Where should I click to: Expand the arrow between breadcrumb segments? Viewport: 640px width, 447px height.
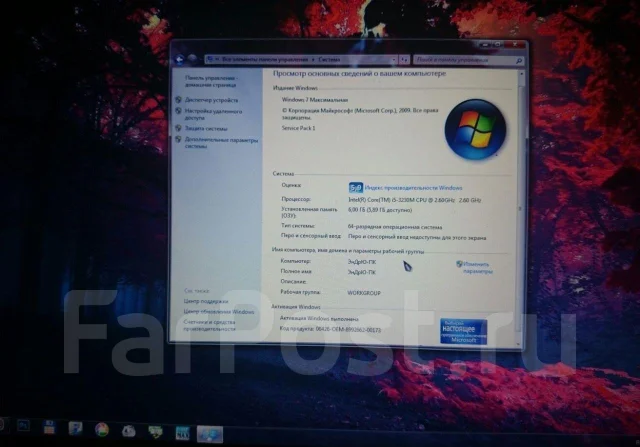tap(313, 60)
